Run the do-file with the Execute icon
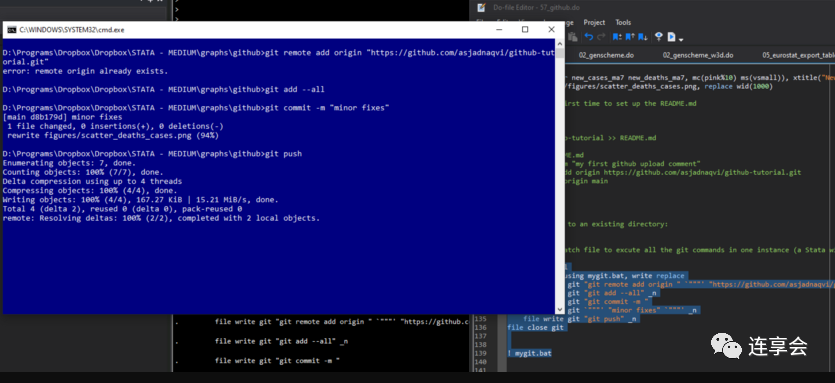Screen dimensions: 835x383 pyautogui.click(x=672, y=37)
